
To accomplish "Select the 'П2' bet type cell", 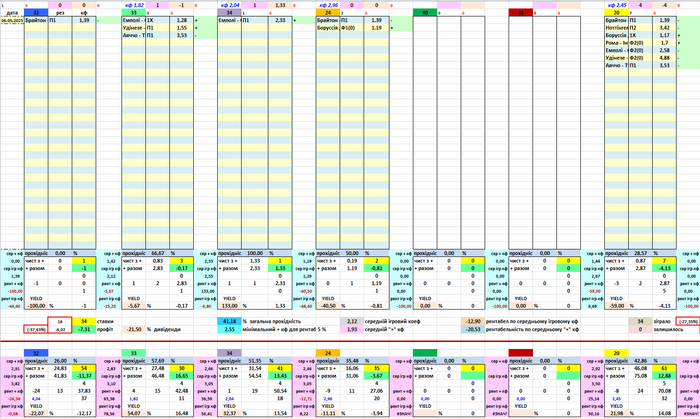I will click(640, 28).
